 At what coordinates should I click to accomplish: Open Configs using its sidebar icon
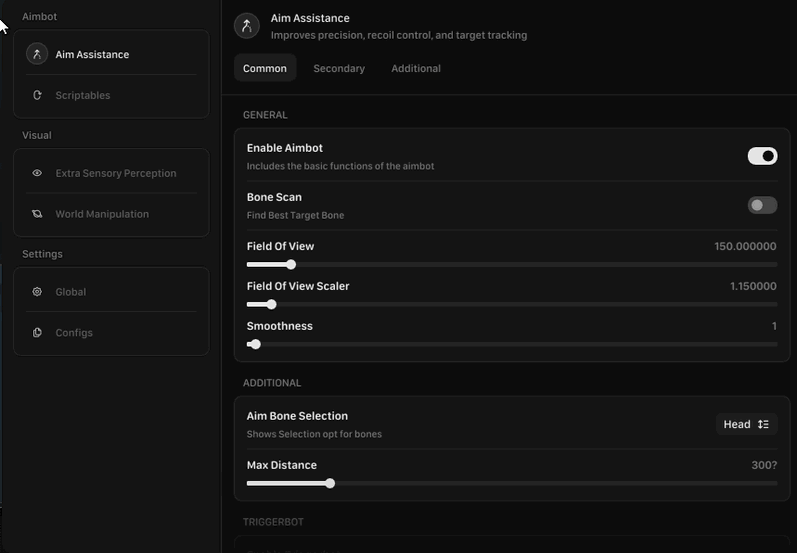(37, 333)
